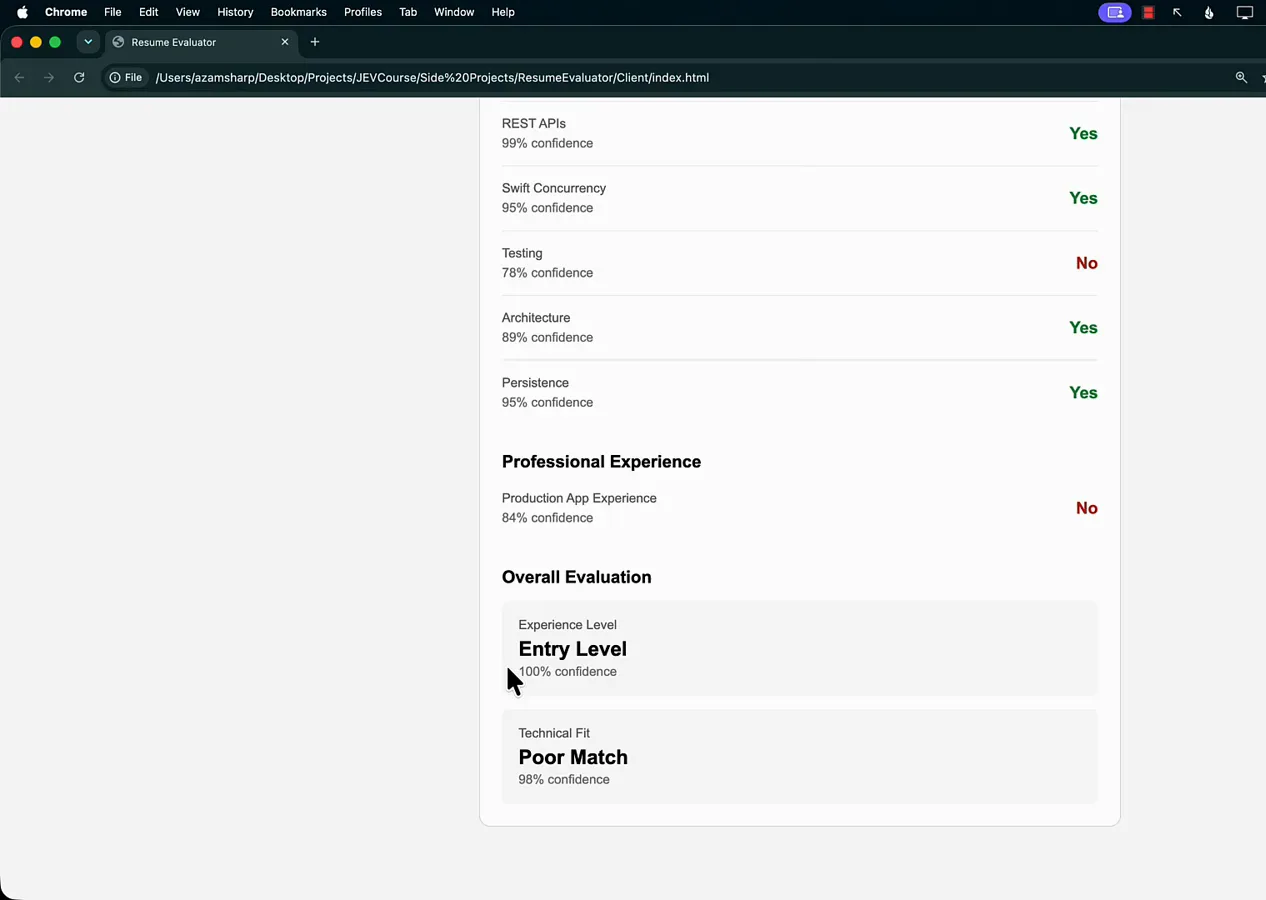Expand the tab search dropdown arrow
This screenshot has height=900, width=1266.
click(x=88, y=42)
